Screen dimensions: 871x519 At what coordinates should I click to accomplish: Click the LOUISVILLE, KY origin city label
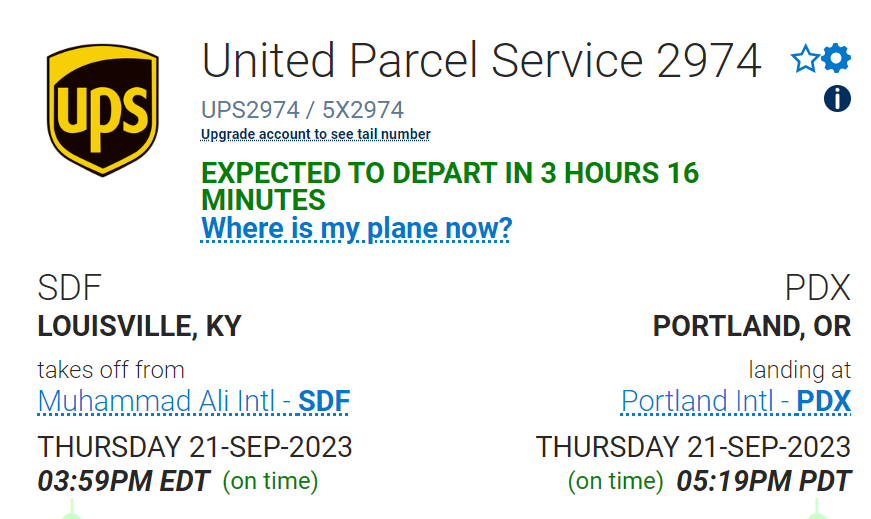[x=139, y=327]
